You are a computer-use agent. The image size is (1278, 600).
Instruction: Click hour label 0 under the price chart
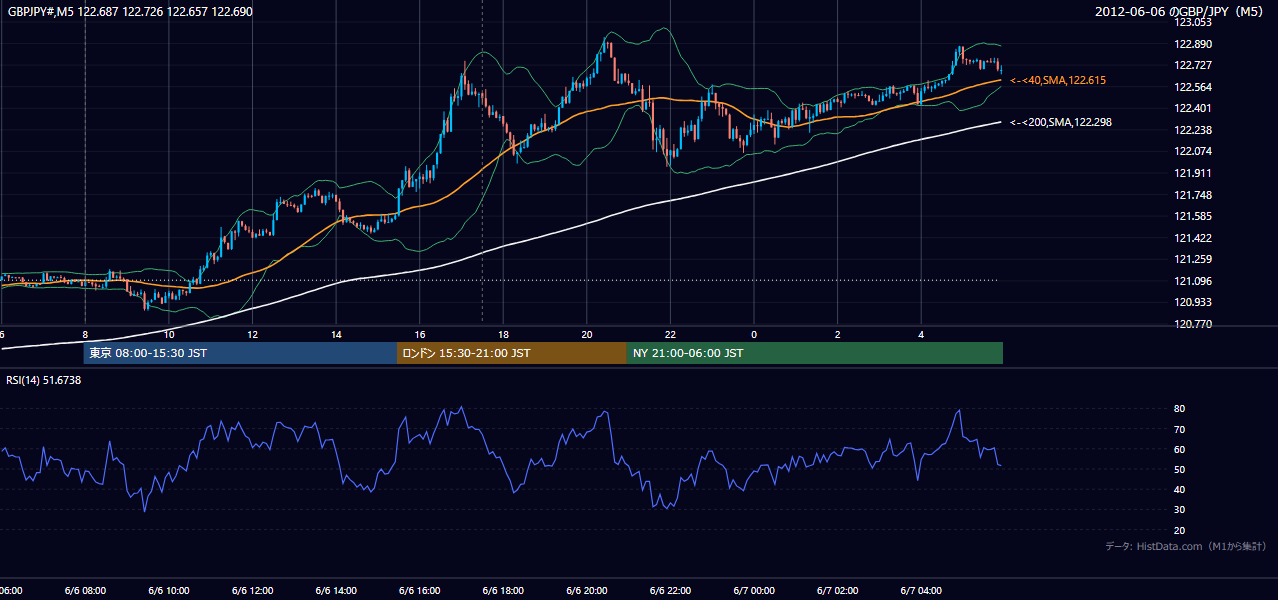[754, 335]
